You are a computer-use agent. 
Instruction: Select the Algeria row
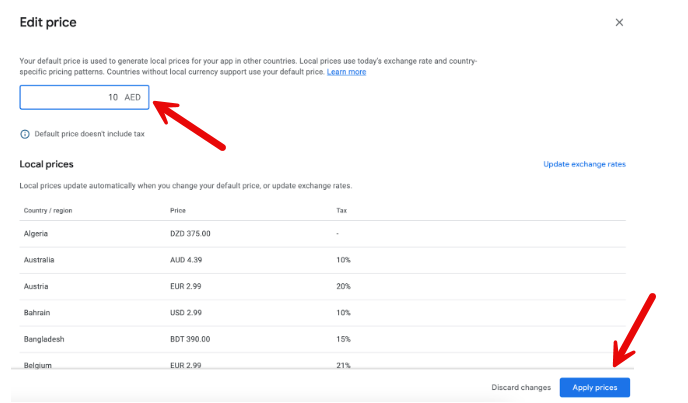[x=322, y=234]
